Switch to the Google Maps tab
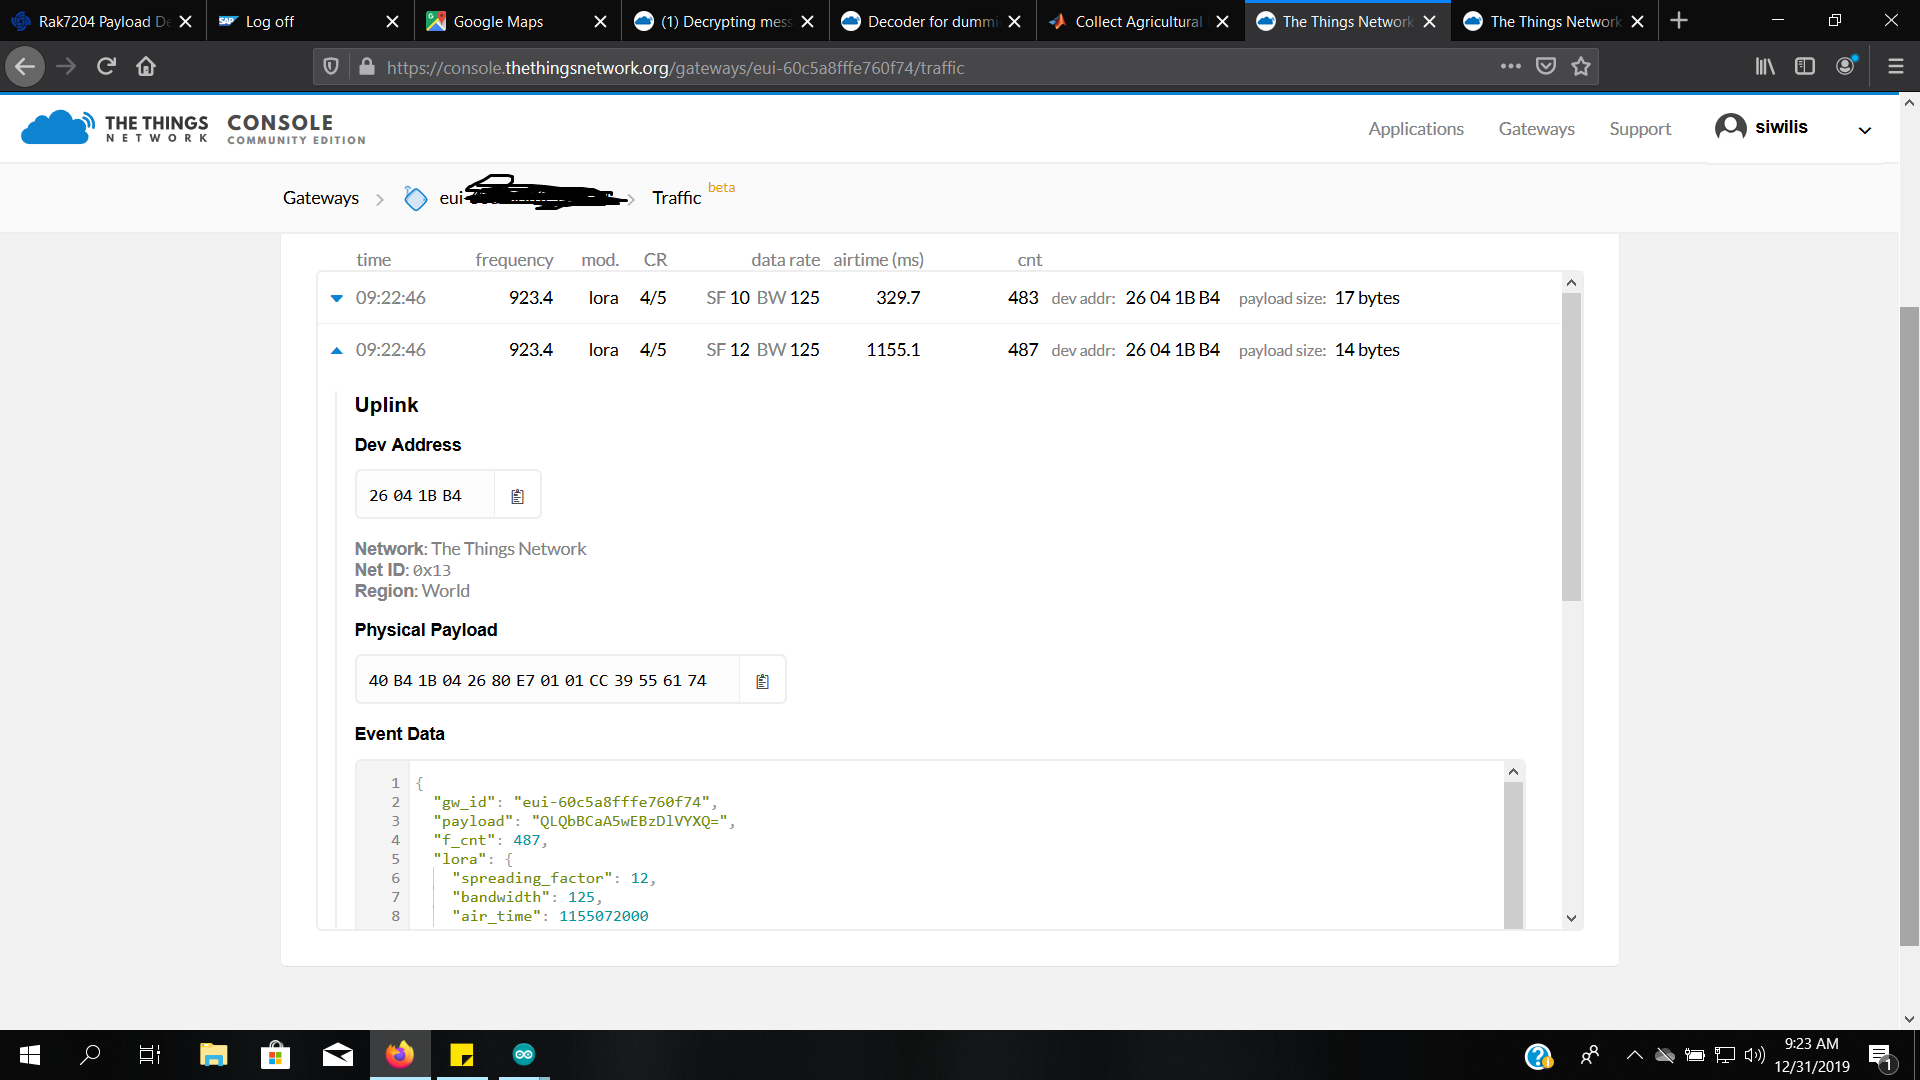1920x1080 pixels. [x=498, y=21]
